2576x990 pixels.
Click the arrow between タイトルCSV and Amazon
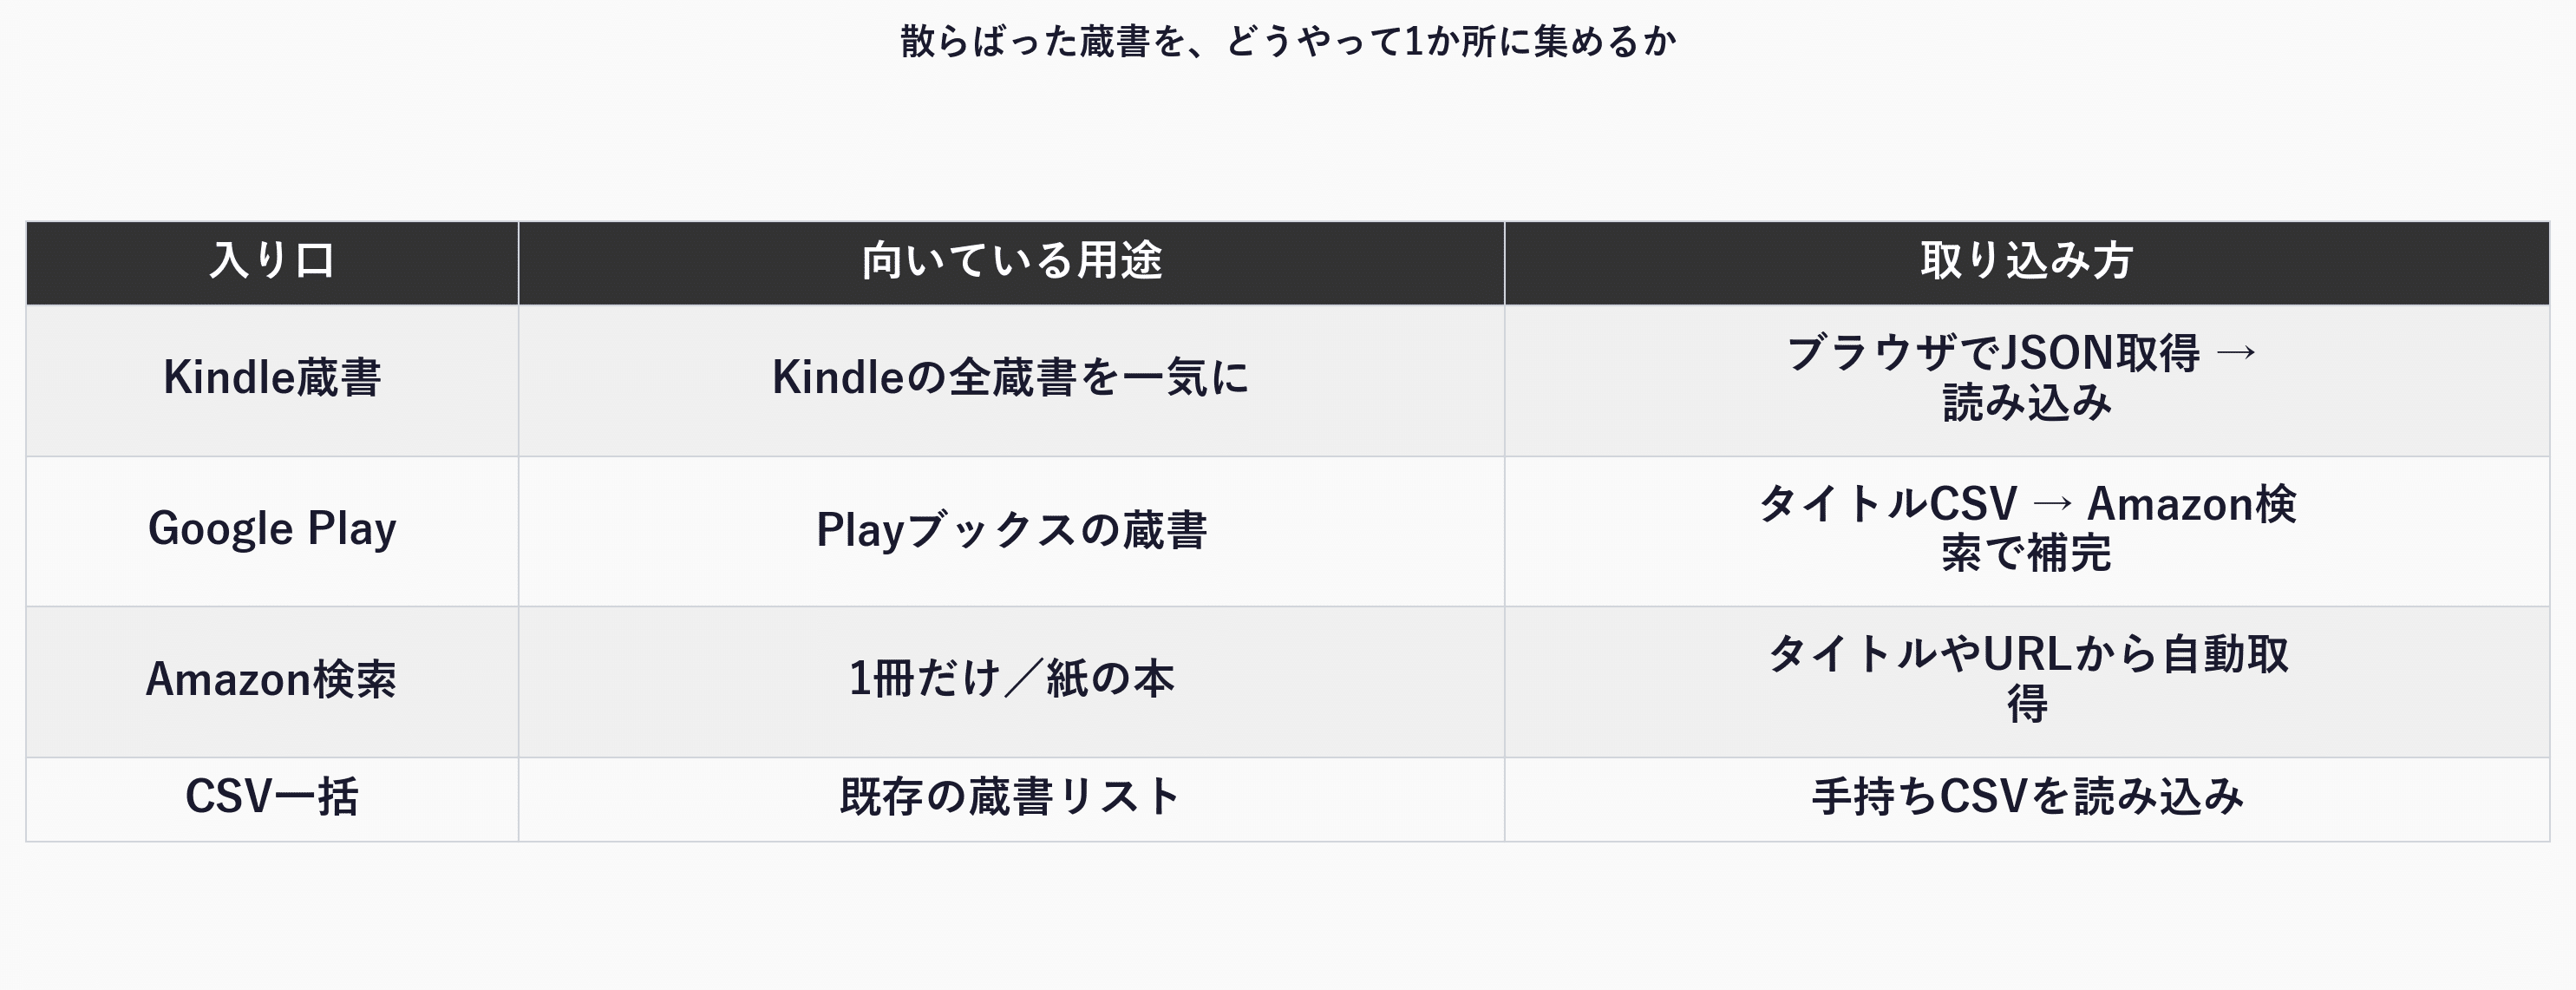coord(2053,504)
